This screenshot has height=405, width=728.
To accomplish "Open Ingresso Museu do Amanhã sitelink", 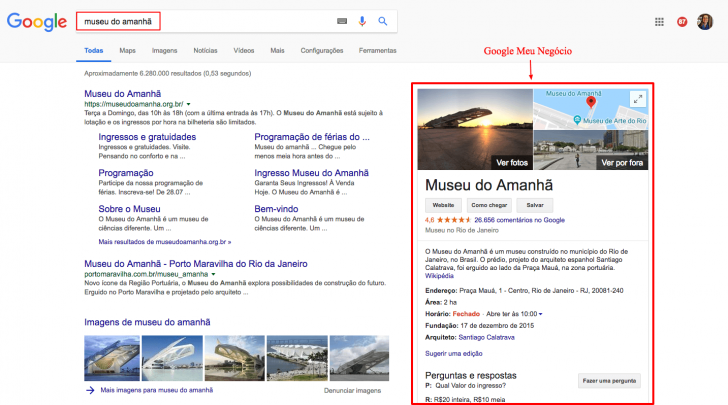I will point(312,173).
